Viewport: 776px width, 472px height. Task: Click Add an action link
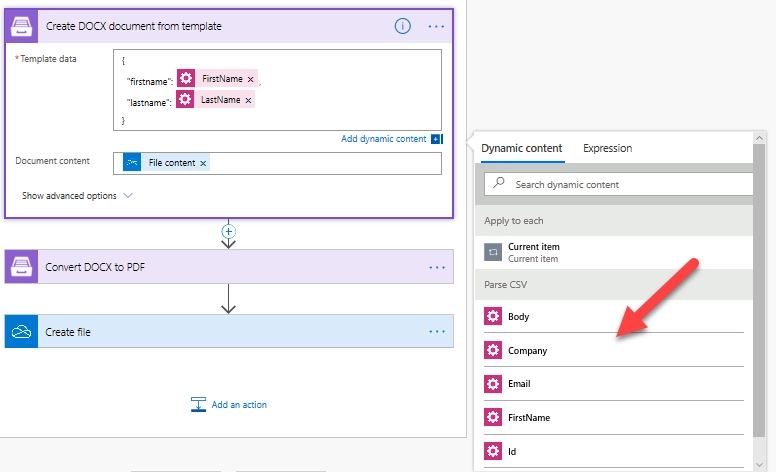pyautogui.click(x=239, y=404)
